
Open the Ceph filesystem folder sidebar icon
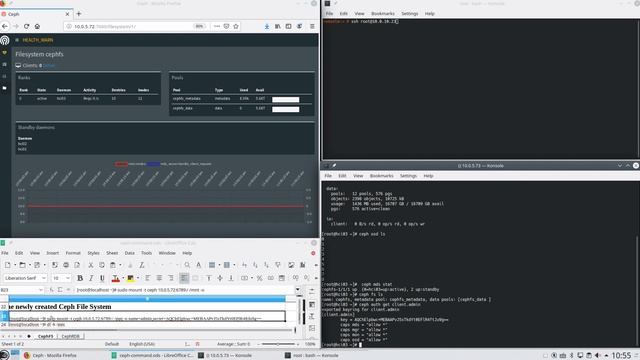[4, 88]
